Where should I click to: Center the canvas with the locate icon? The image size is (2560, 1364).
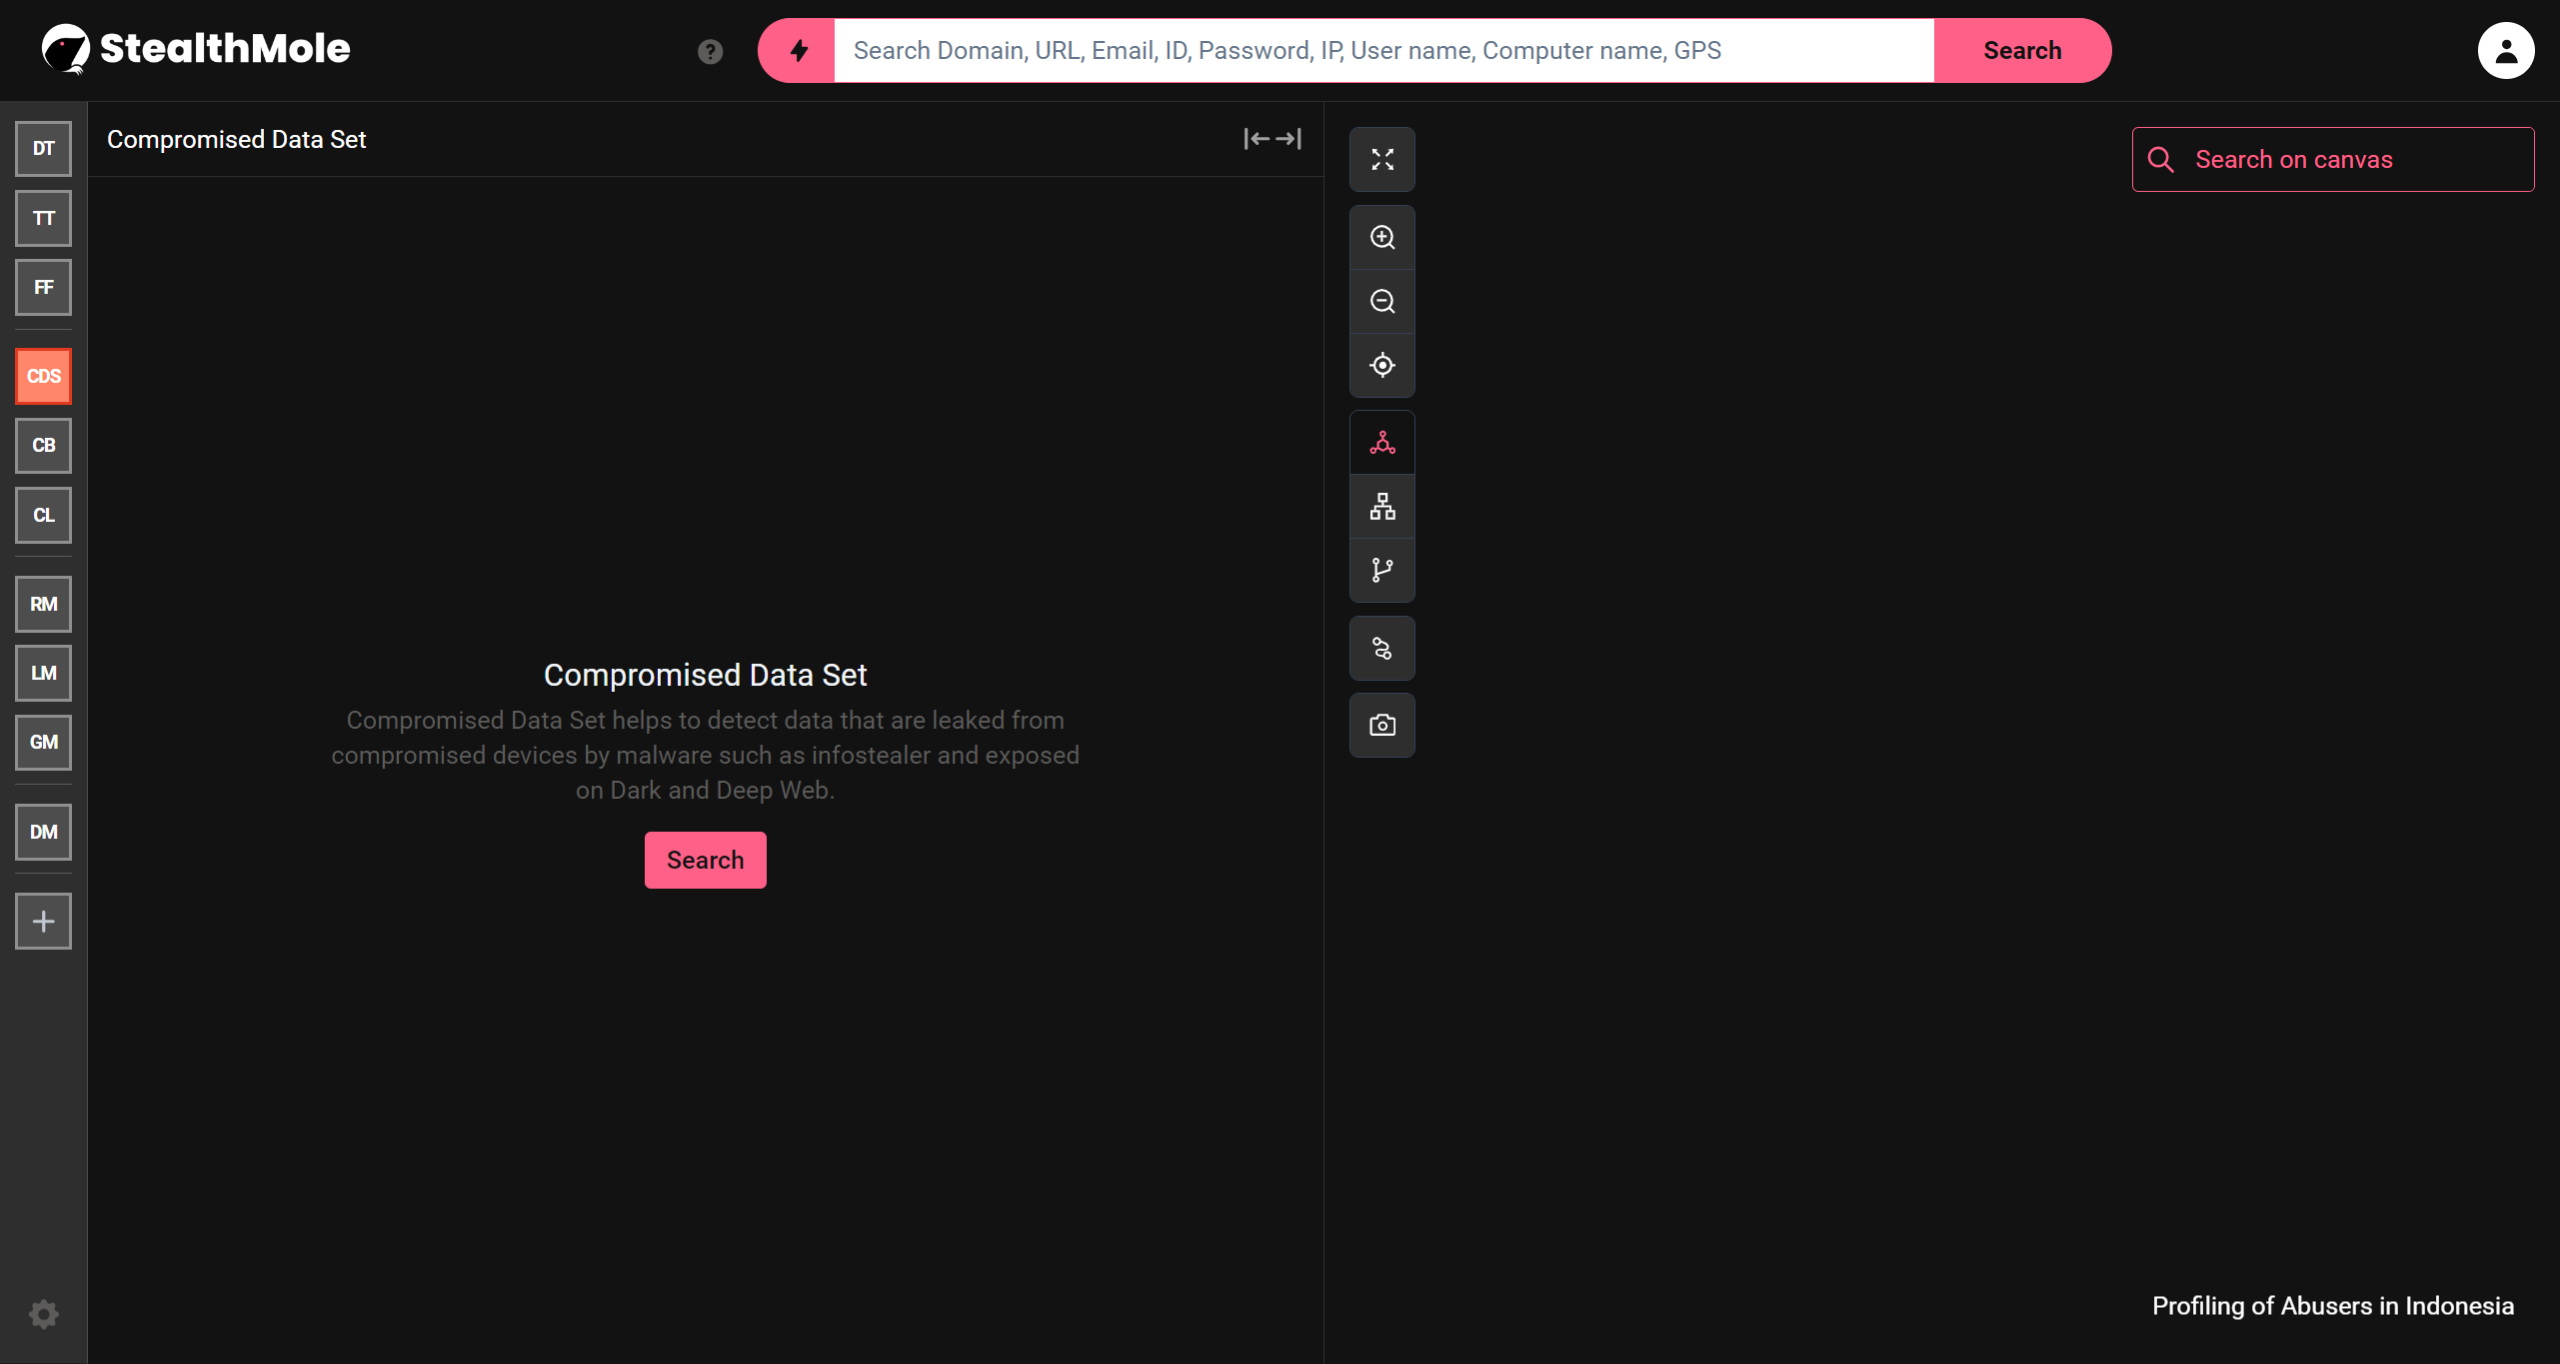point(1382,365)
